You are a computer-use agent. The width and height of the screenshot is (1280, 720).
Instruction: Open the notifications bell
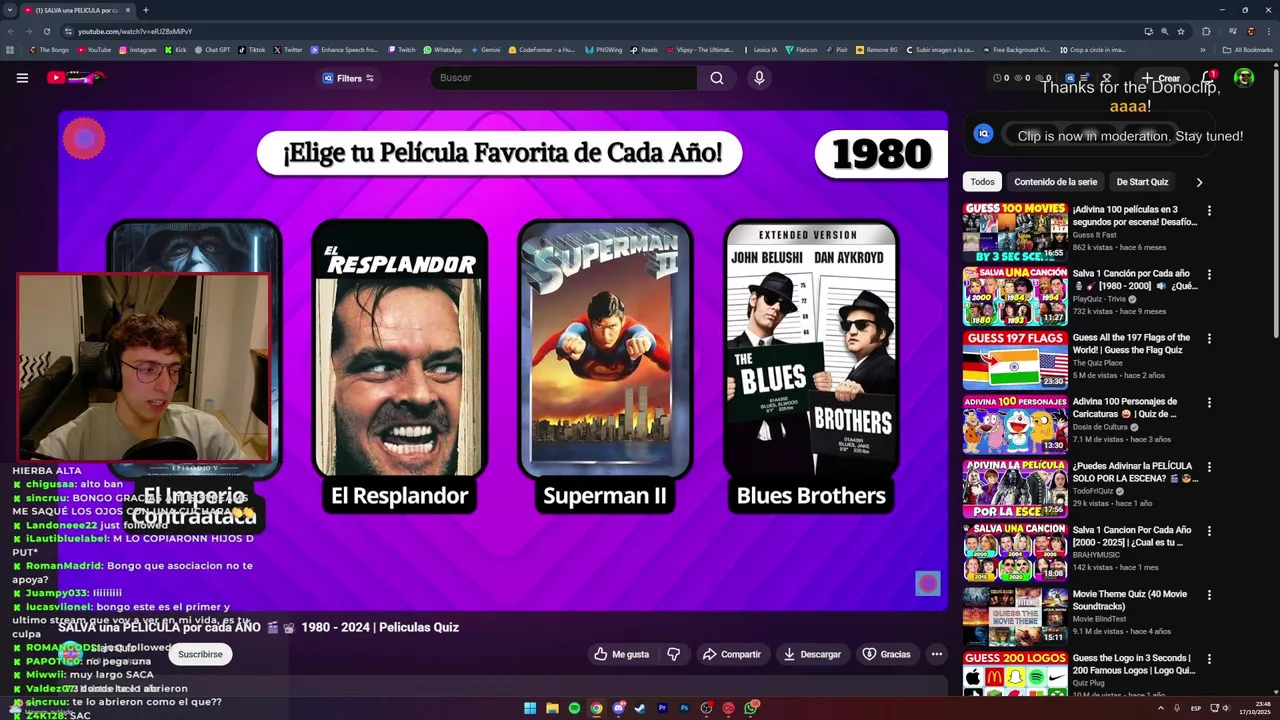pyautogui.click(x=1208, y=78)
